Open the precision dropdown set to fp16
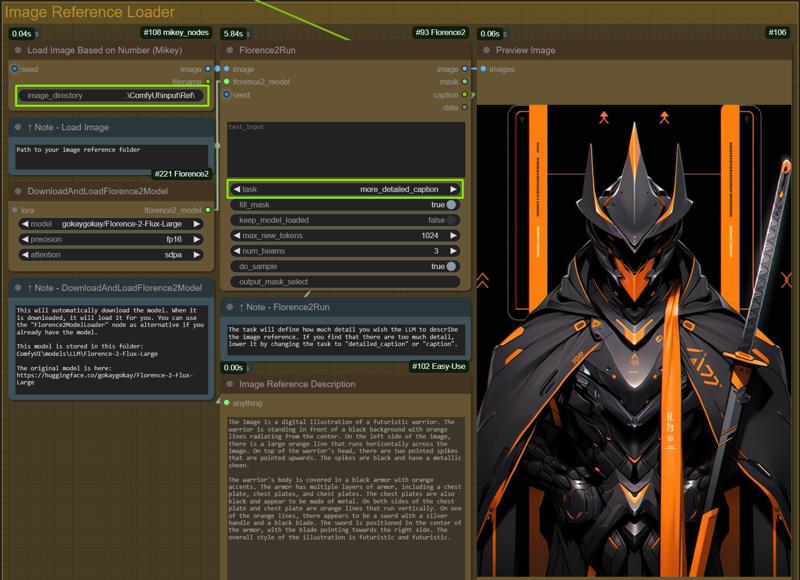The height and width of the screenshot is (580, 800). [x=110, y=239]
